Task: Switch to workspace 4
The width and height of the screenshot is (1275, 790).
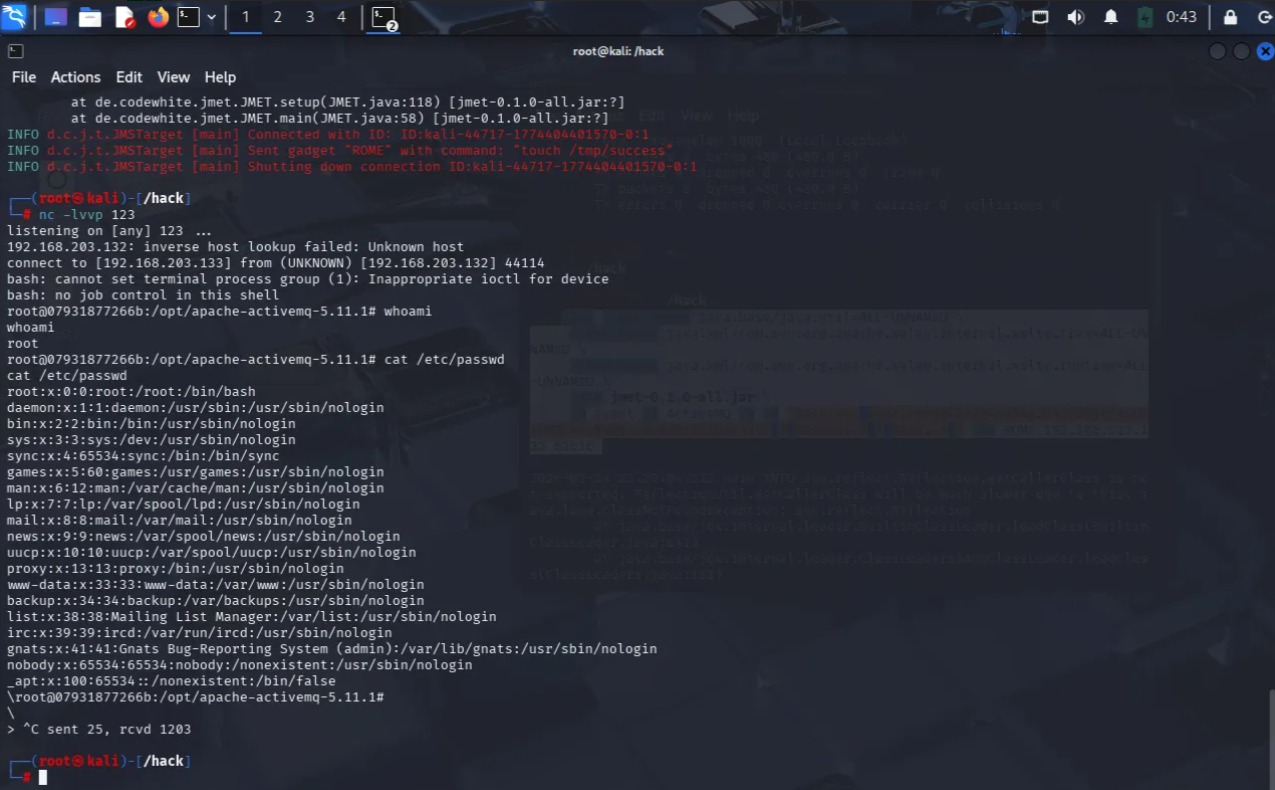Action: click(x=341, y=17)
